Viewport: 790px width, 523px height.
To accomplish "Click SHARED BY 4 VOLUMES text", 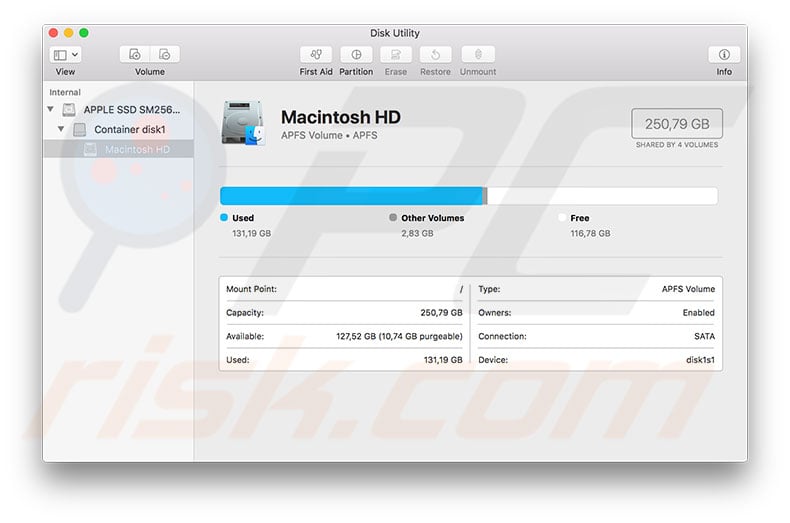I will click(677, 145).
